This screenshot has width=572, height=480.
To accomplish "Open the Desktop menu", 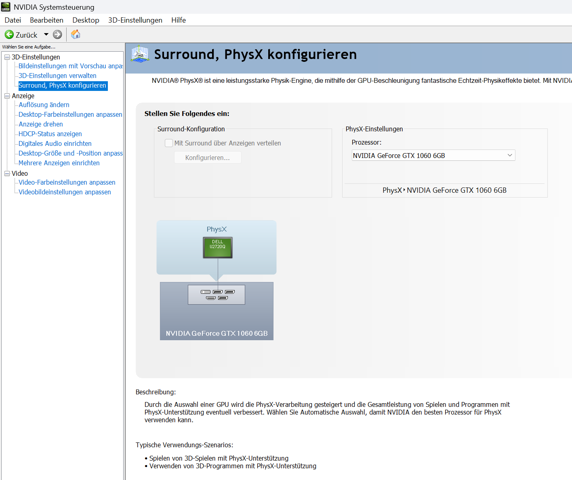I will pyautogui.click(x=86, y=20).
